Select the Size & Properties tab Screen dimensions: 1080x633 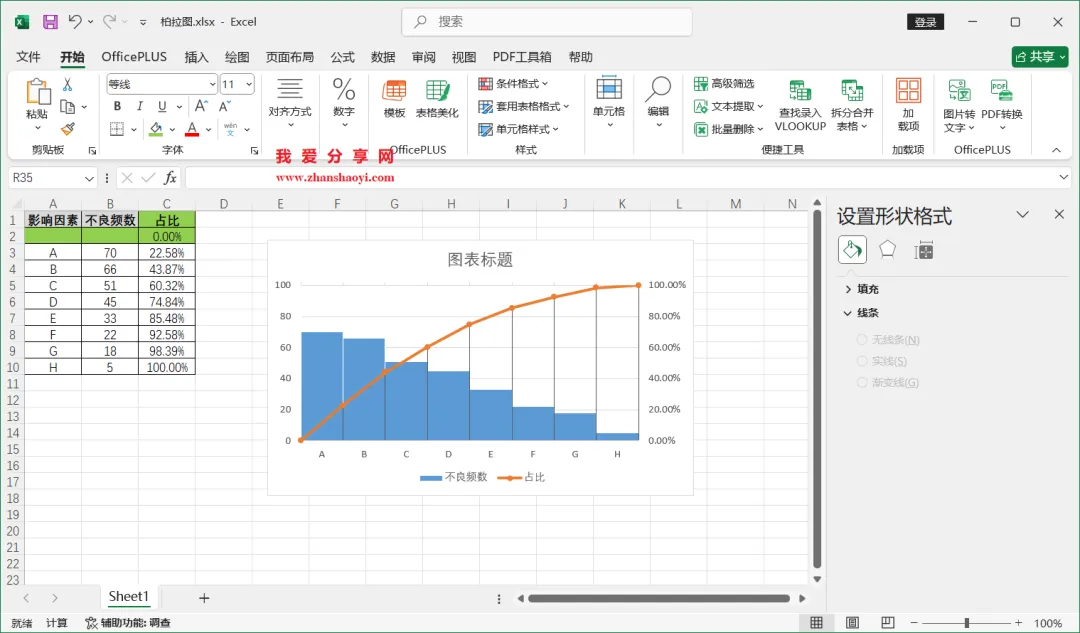923,250
